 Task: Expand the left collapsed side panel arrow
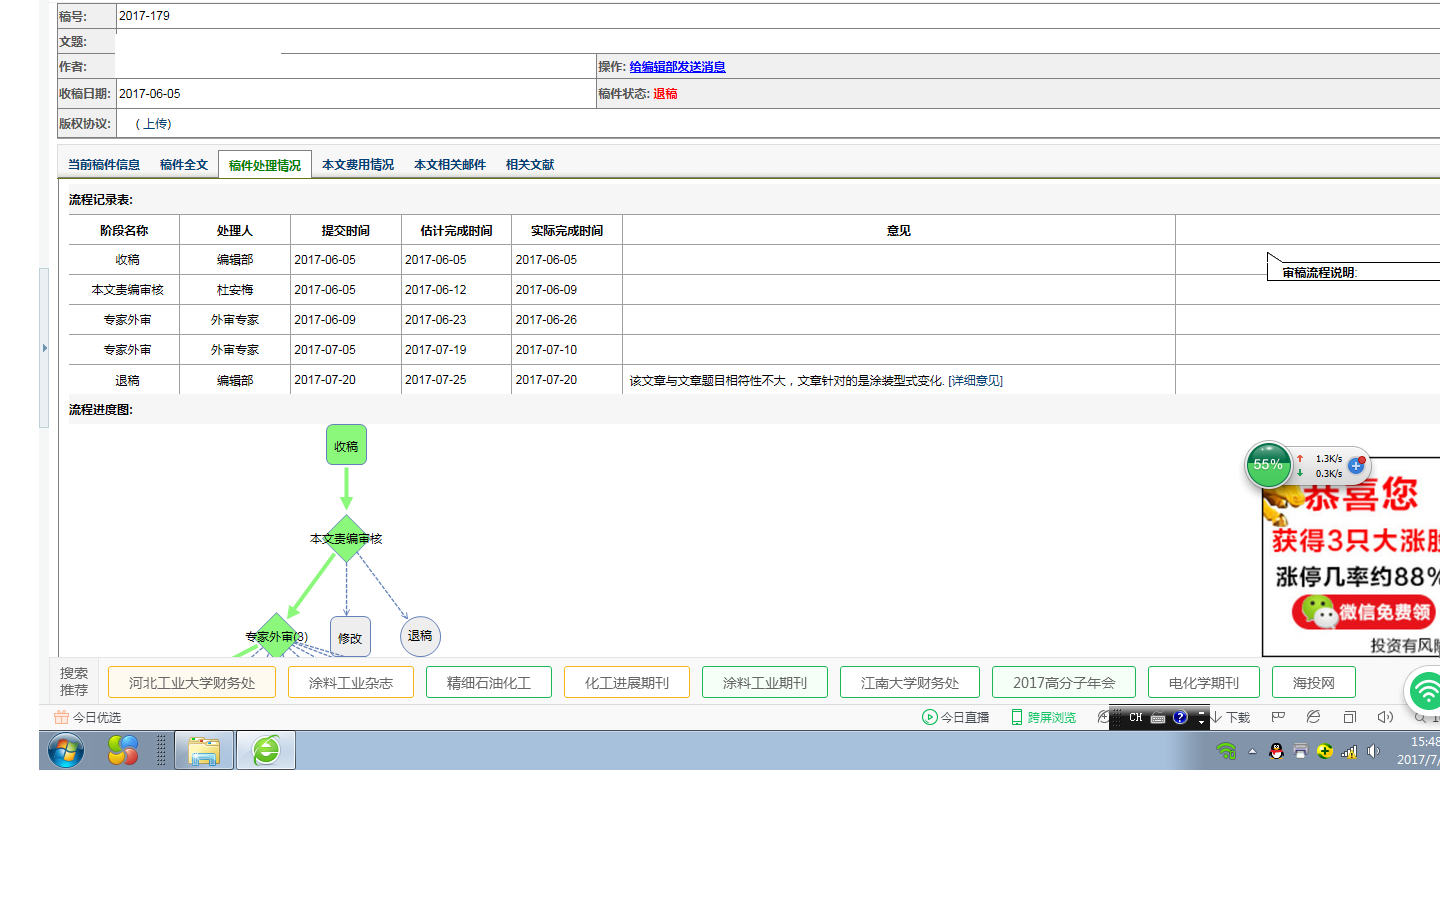(x=44, y=348)
